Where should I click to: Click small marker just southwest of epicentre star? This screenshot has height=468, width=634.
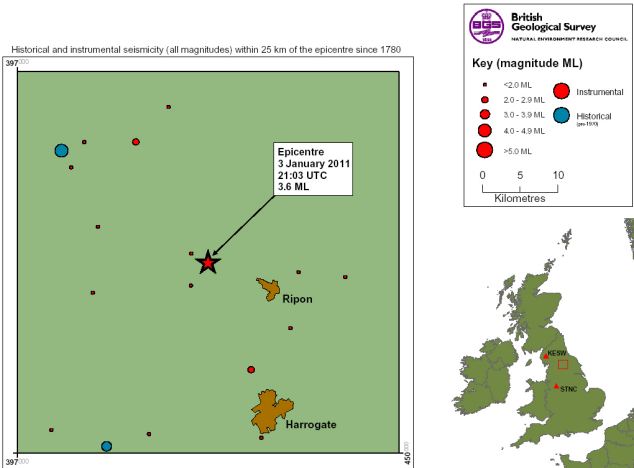[191, 286]
